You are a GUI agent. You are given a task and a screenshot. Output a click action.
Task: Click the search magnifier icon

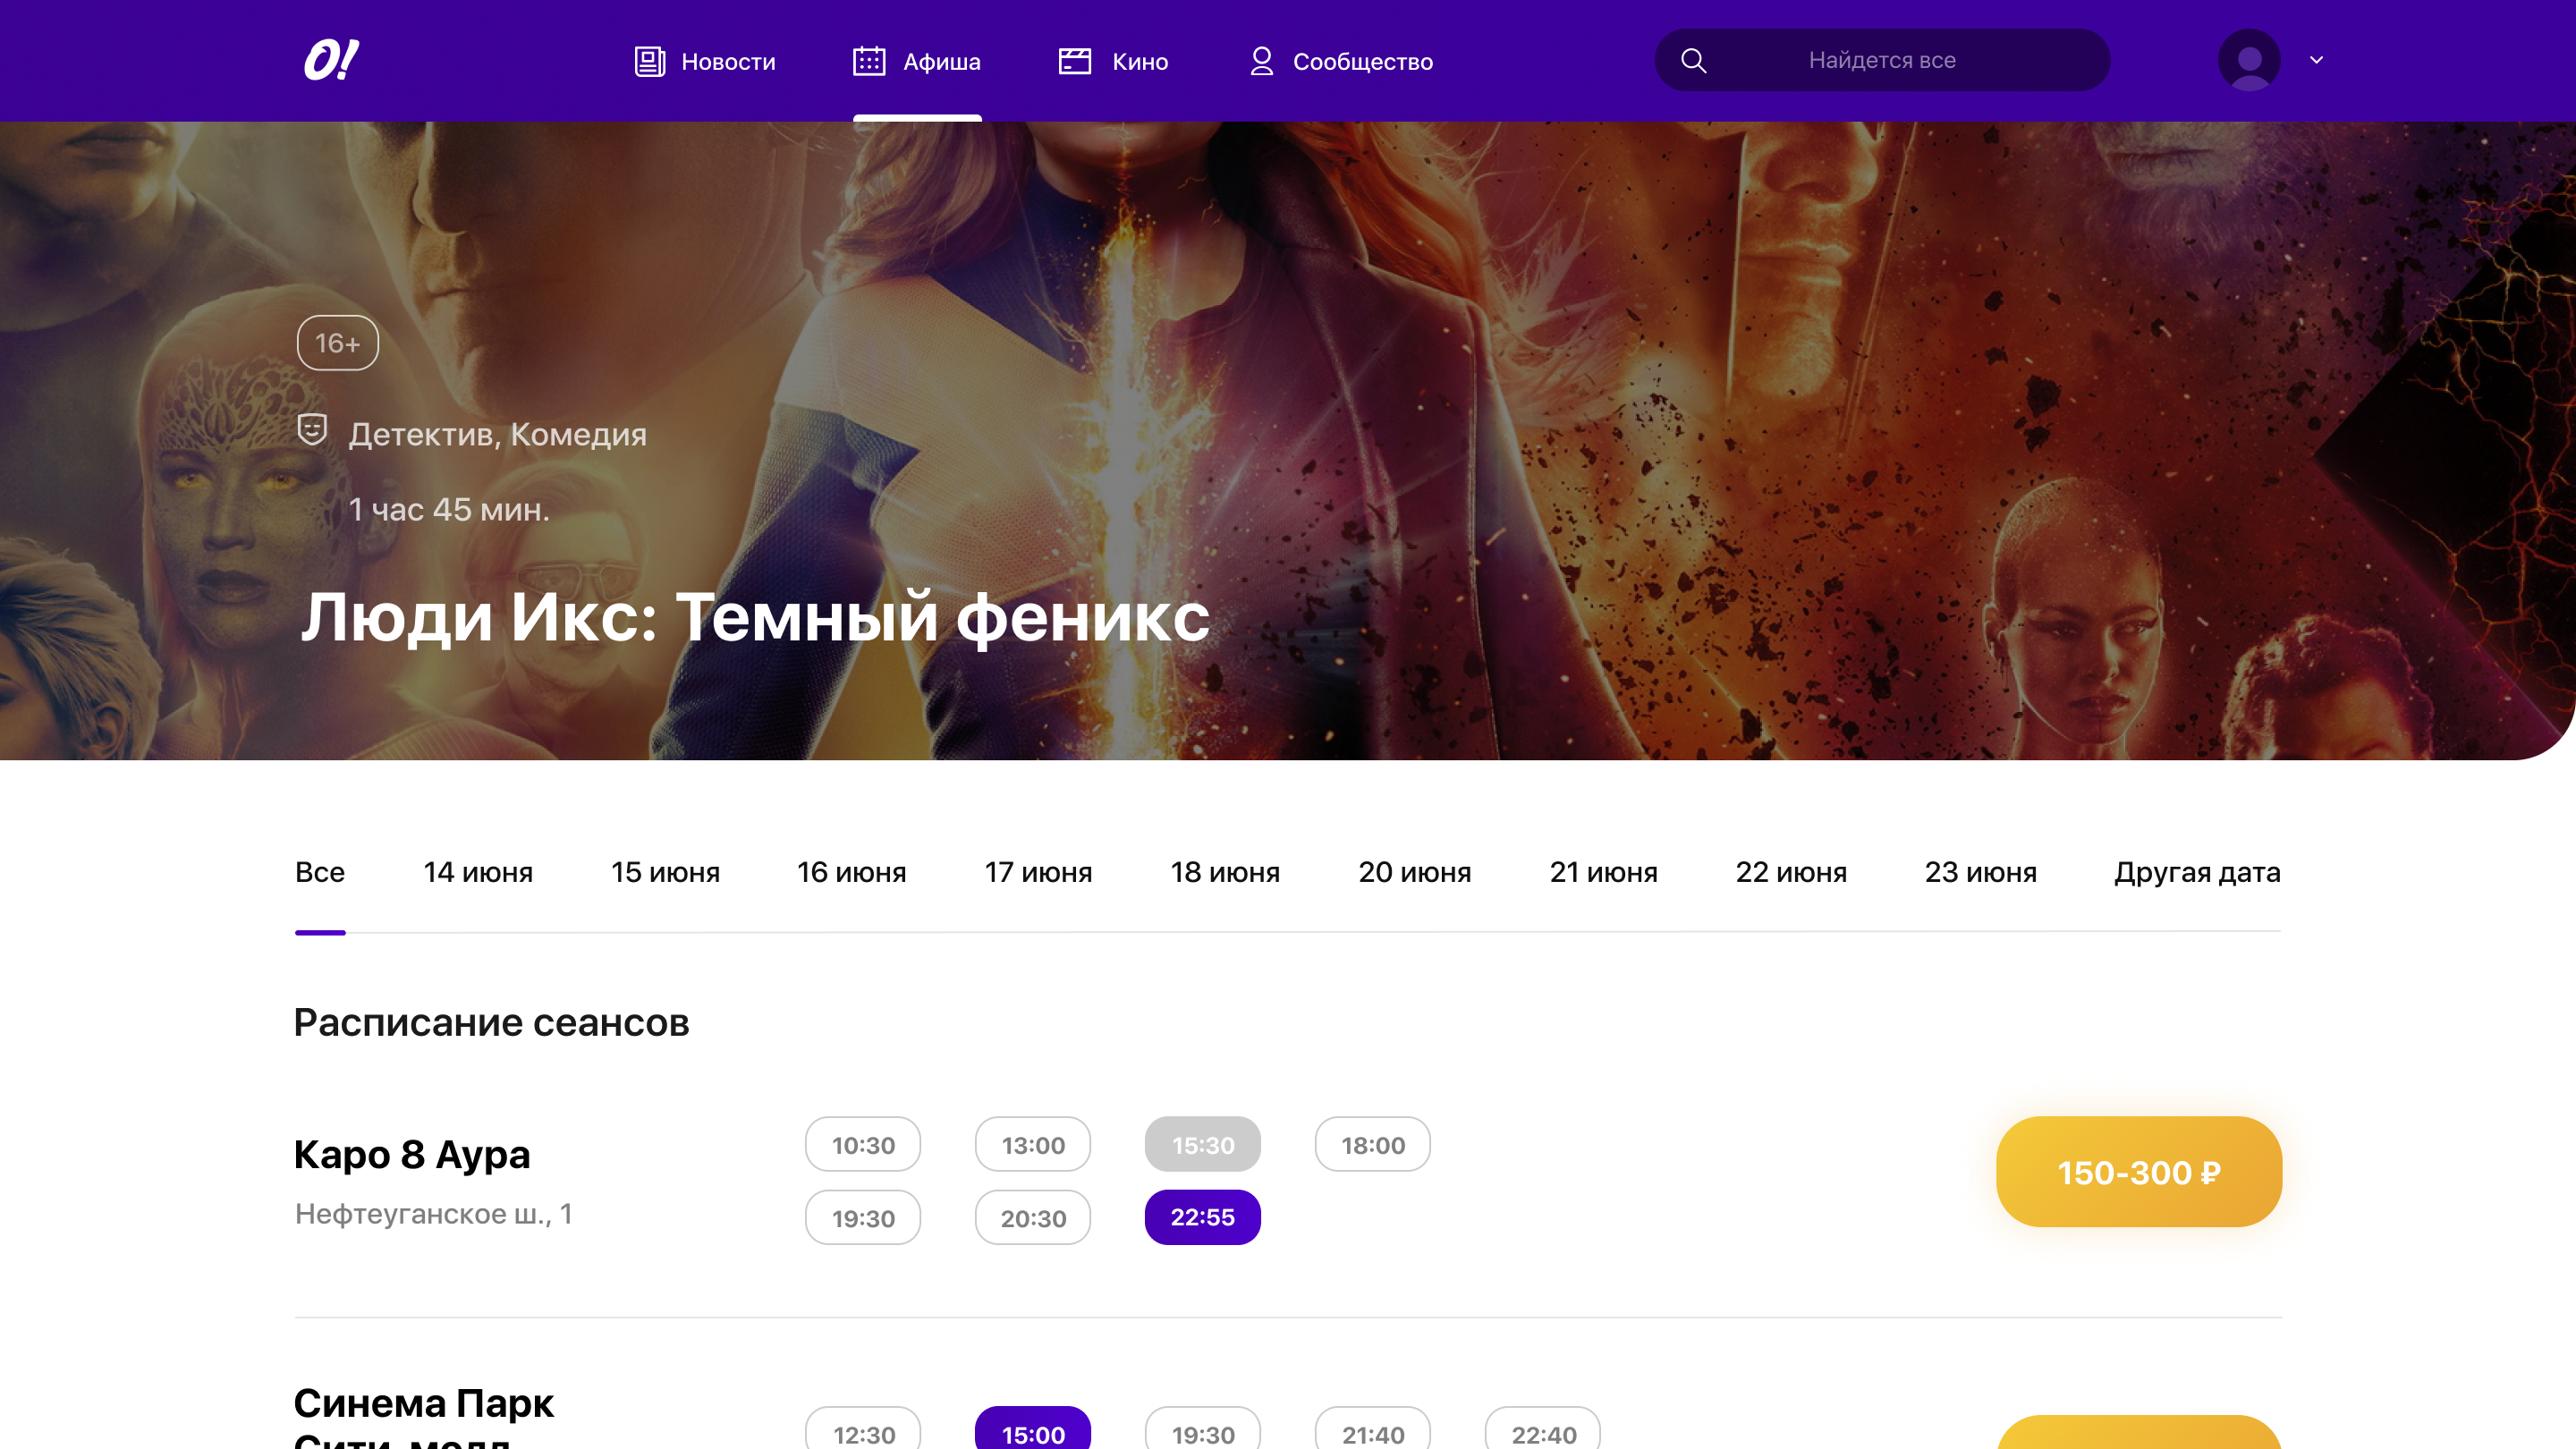(1693, 60)
